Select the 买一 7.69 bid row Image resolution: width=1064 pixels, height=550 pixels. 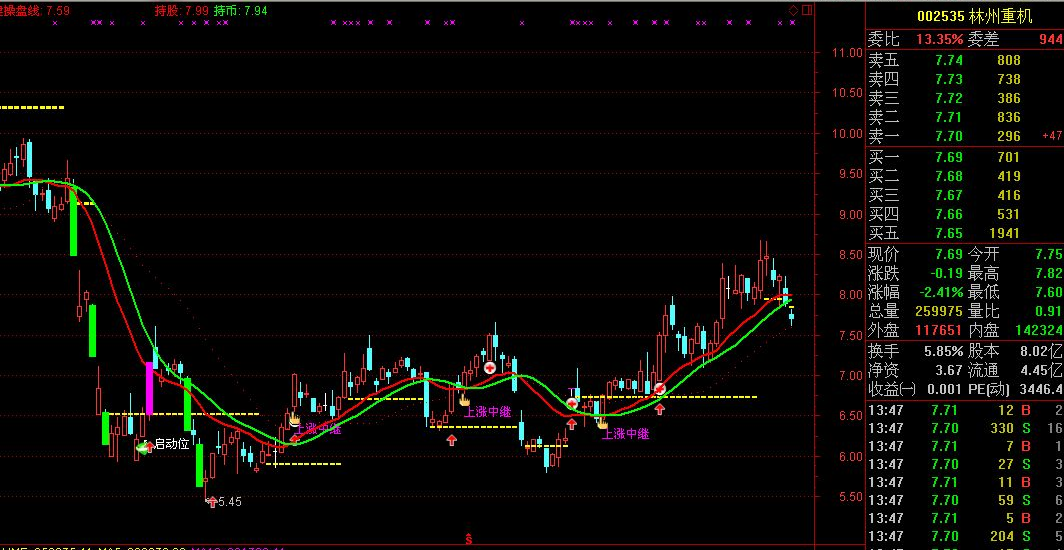965,157
